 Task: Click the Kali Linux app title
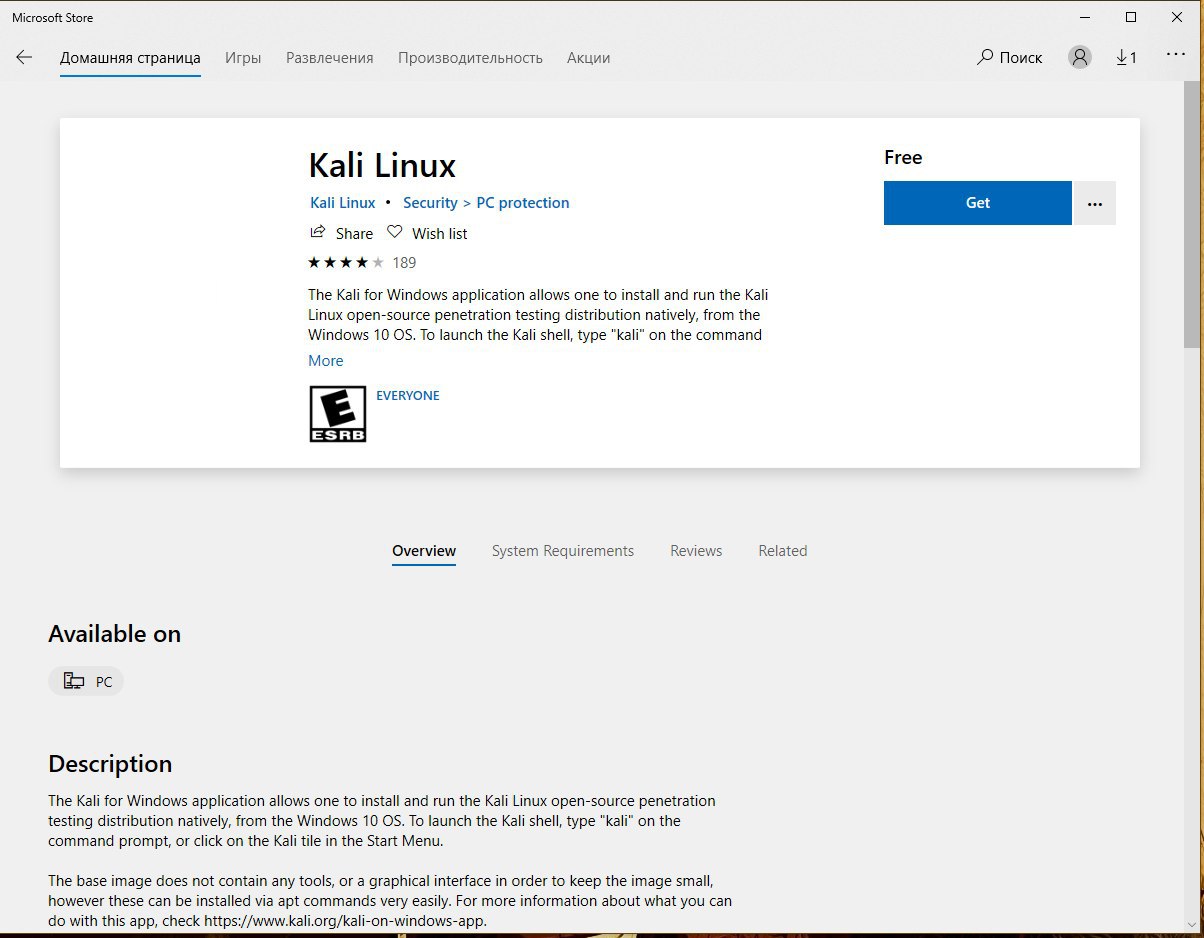[x=382, y=165]
